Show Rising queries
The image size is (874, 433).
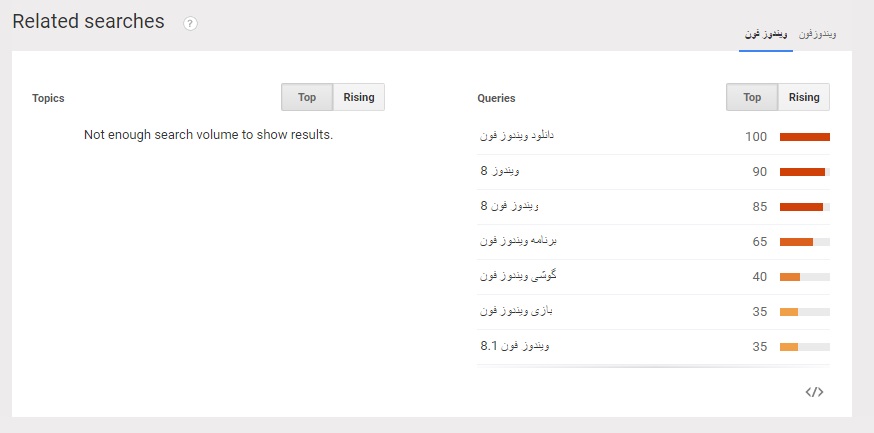804,97
